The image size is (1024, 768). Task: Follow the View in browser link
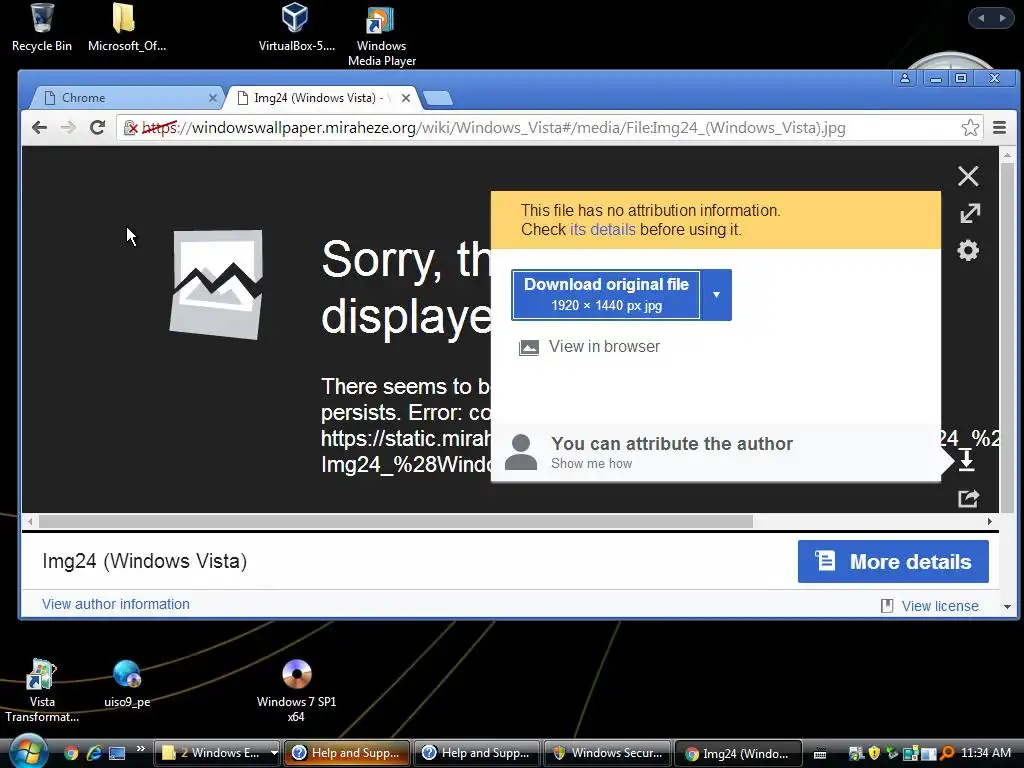click(604, 347)
